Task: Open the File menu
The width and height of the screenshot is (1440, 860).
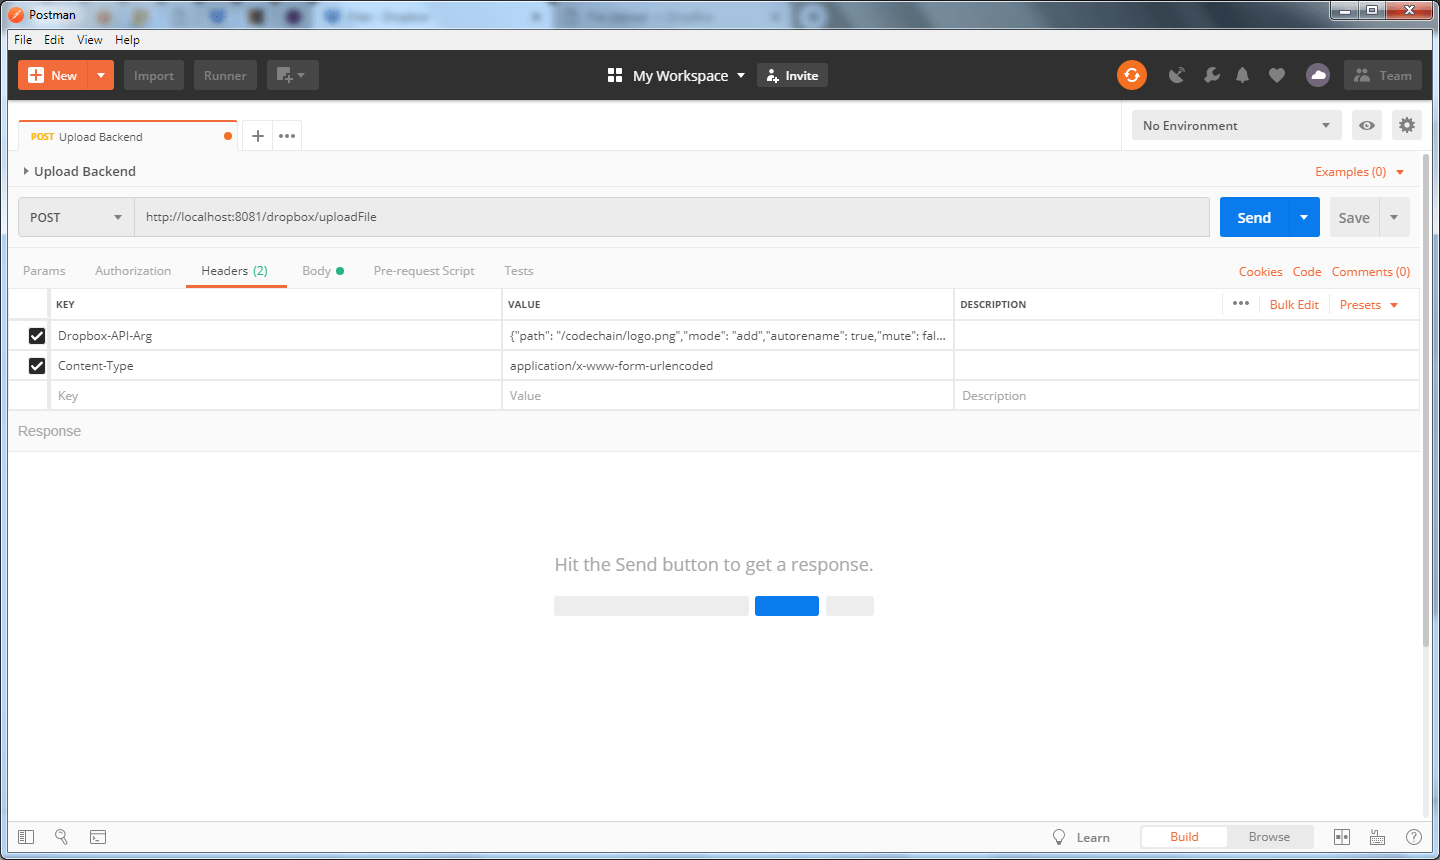Action: (x=23, y=40)
